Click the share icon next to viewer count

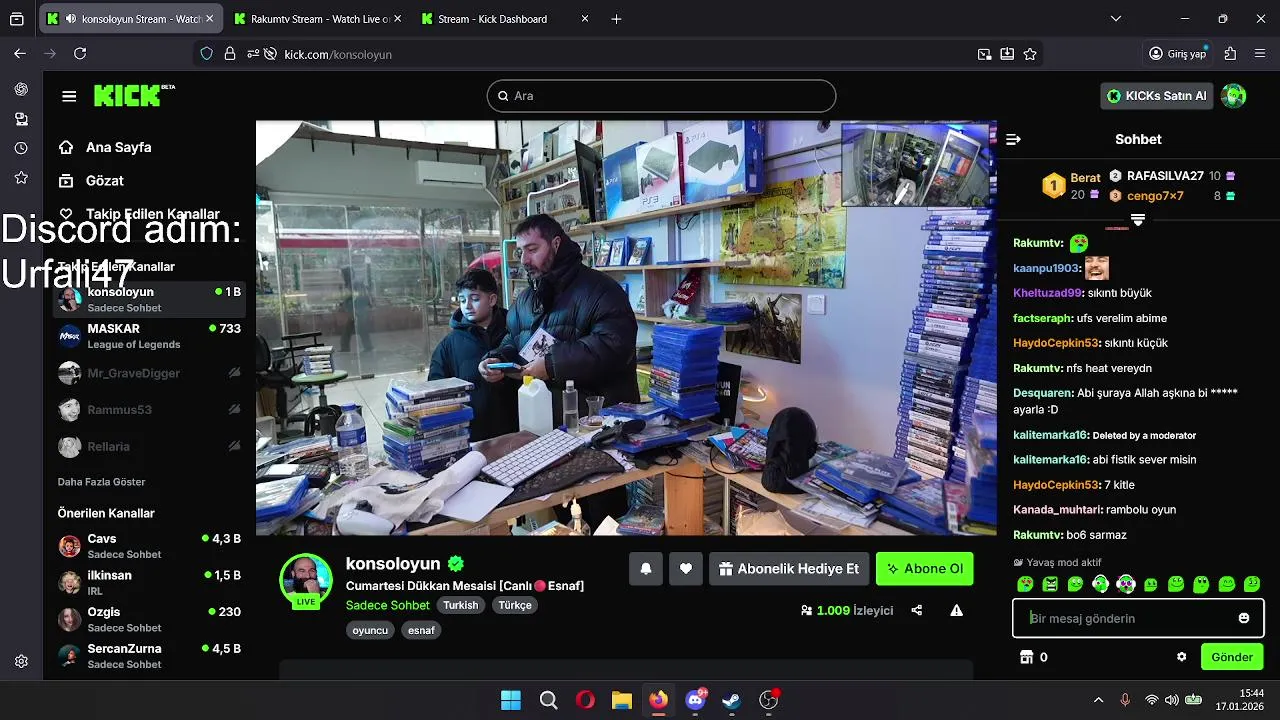[x=917, y=610]
